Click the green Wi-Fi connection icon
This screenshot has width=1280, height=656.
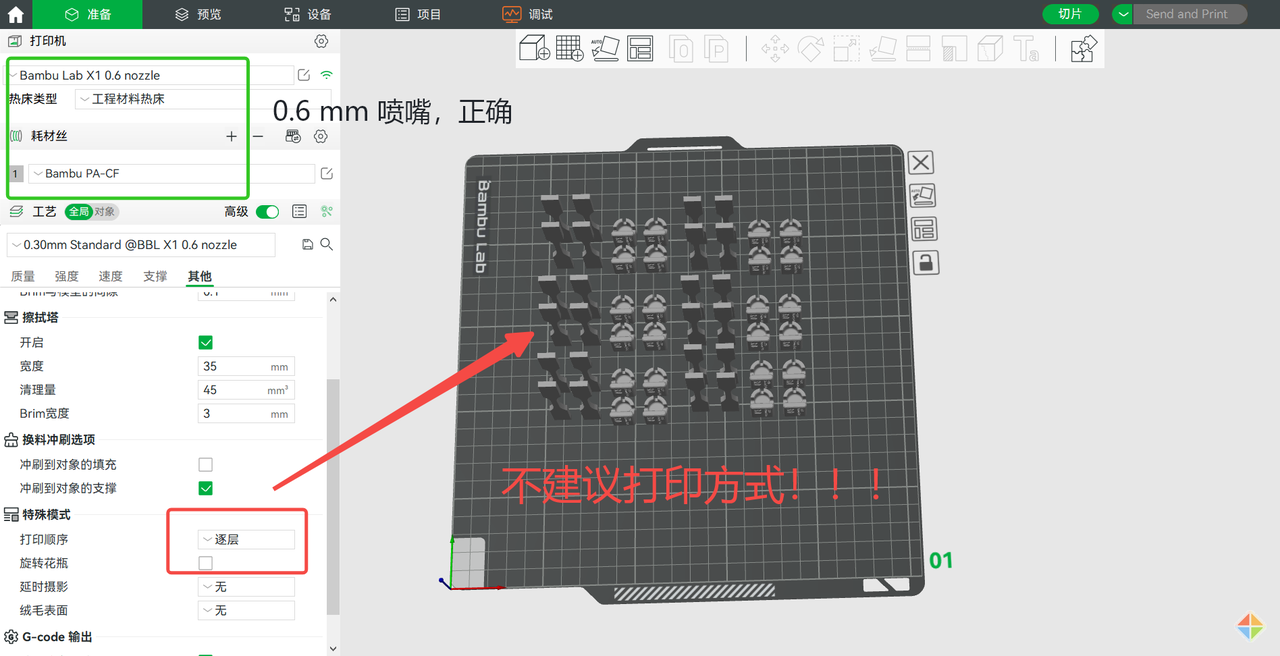326,75
